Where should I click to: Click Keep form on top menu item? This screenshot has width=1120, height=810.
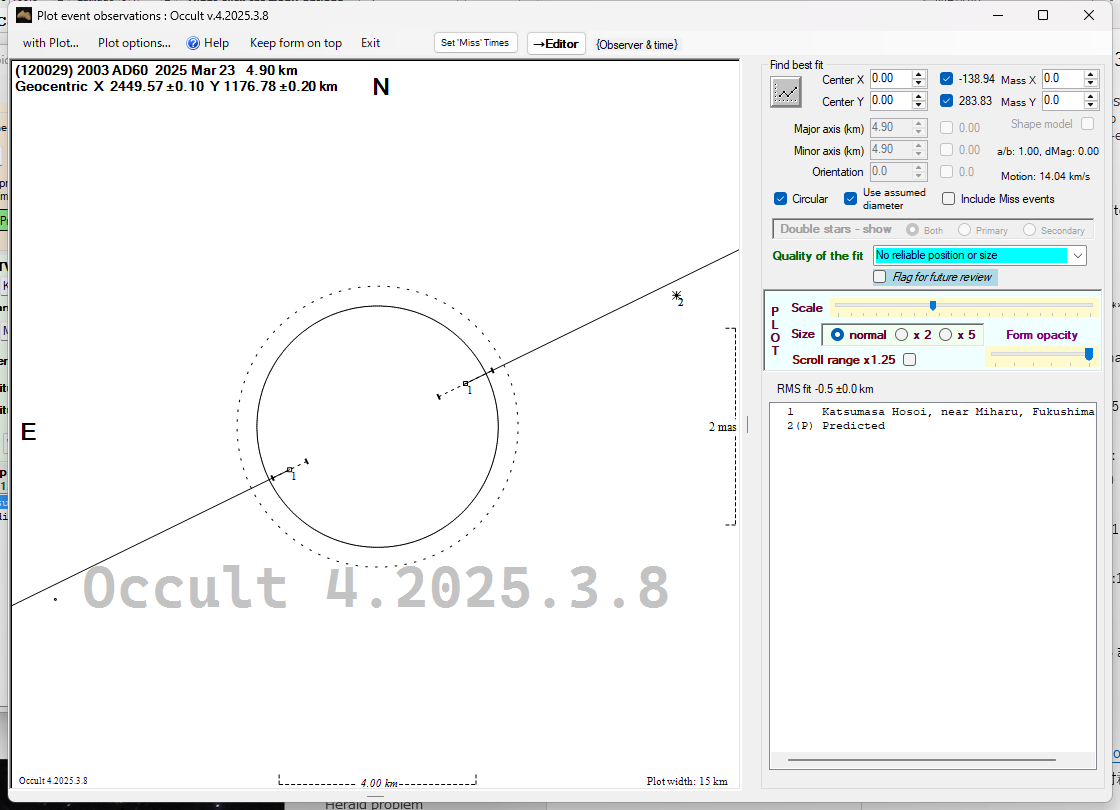click(296, 43)
